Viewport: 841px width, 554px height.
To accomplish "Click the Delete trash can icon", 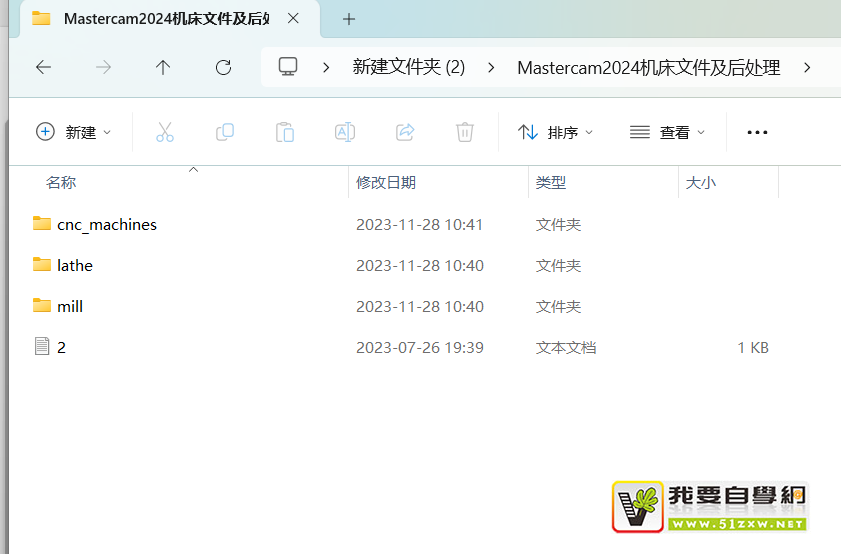I will coord(464,132).
